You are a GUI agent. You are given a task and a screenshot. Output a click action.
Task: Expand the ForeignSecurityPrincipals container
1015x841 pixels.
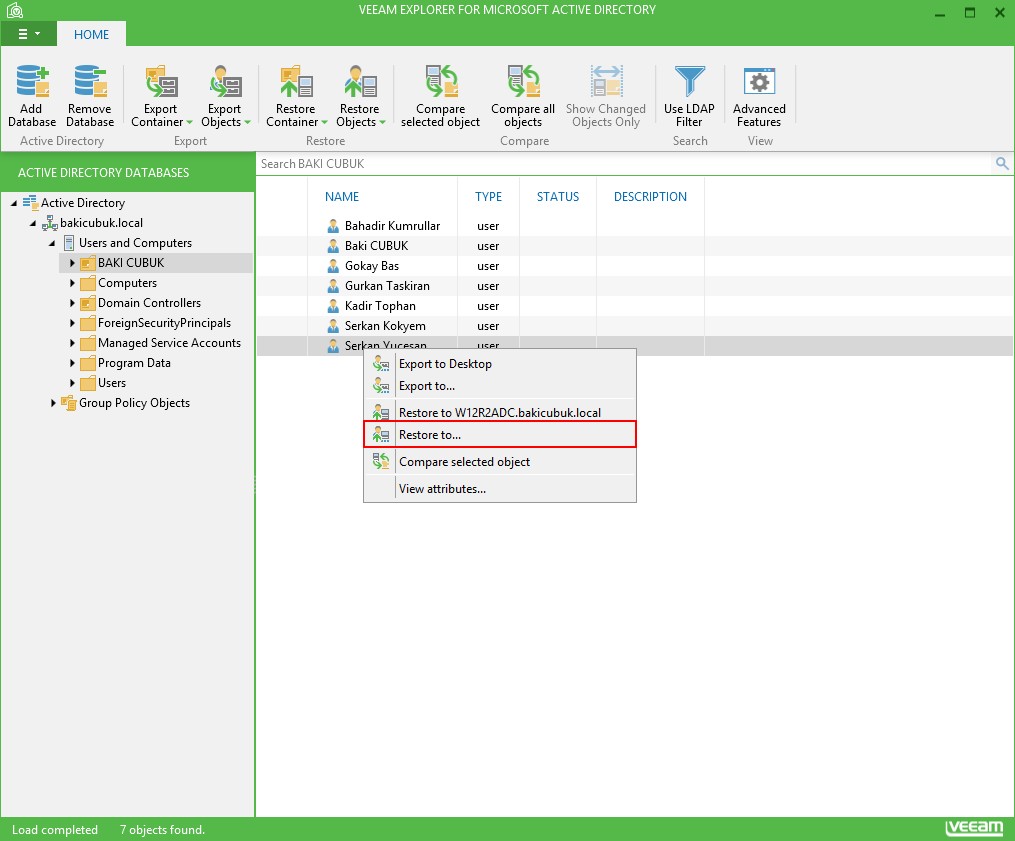72,323
